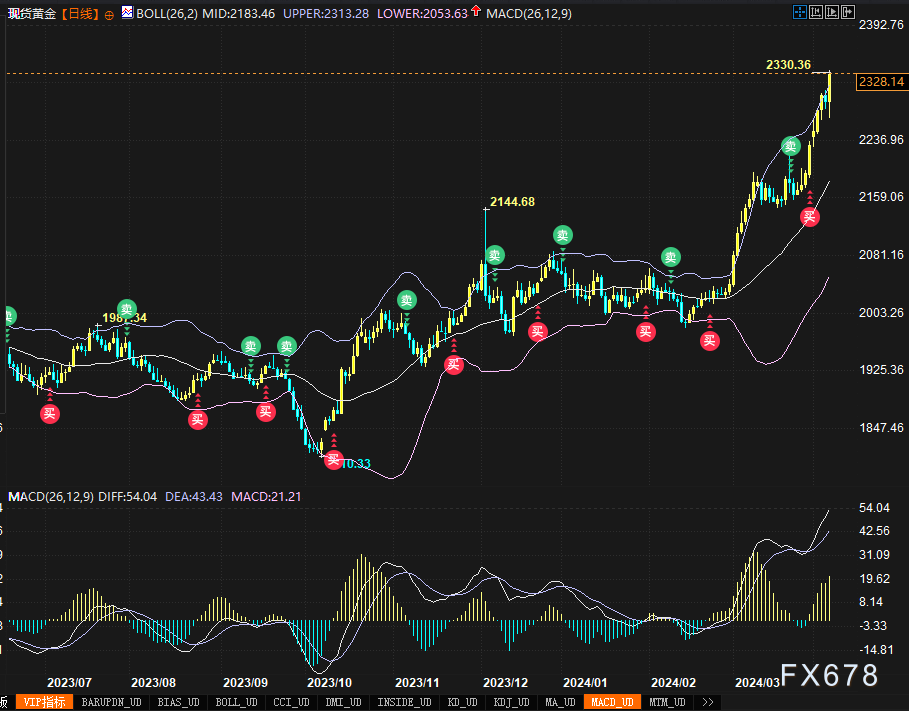Select the VIP指标 tab

click(44, 702)
